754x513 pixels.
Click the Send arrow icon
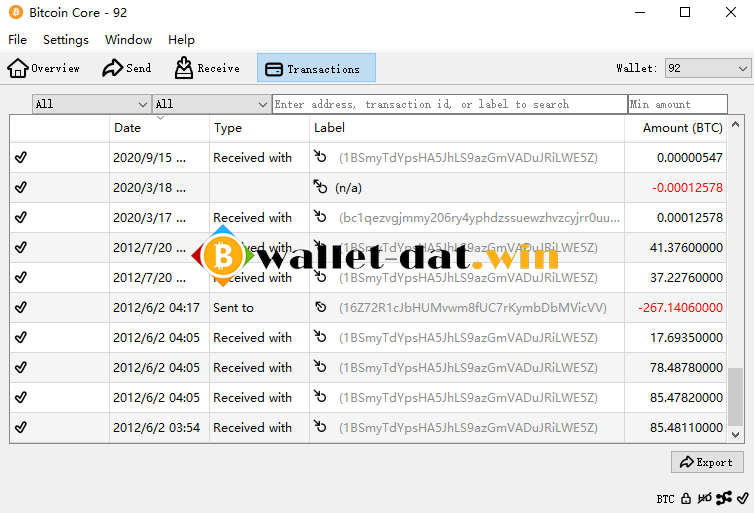[x=113, y=68]
